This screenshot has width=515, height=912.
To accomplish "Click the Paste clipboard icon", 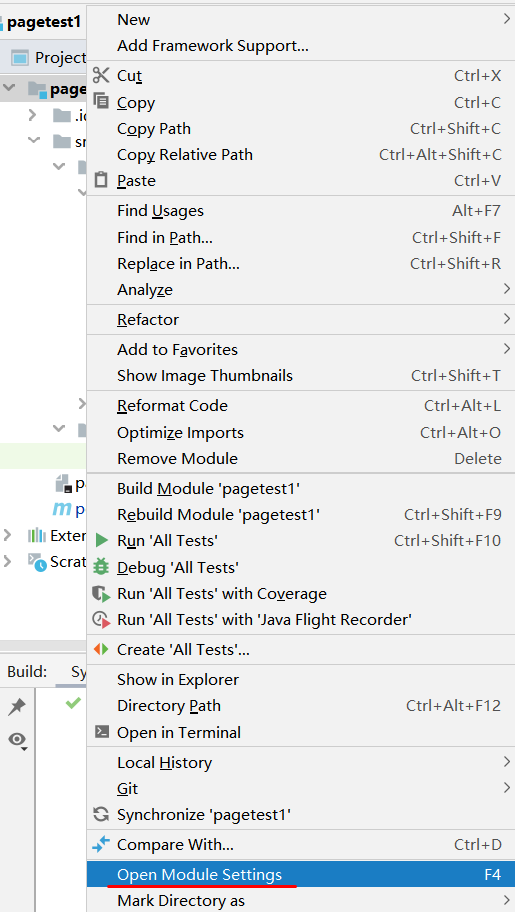I will [101, 180].
